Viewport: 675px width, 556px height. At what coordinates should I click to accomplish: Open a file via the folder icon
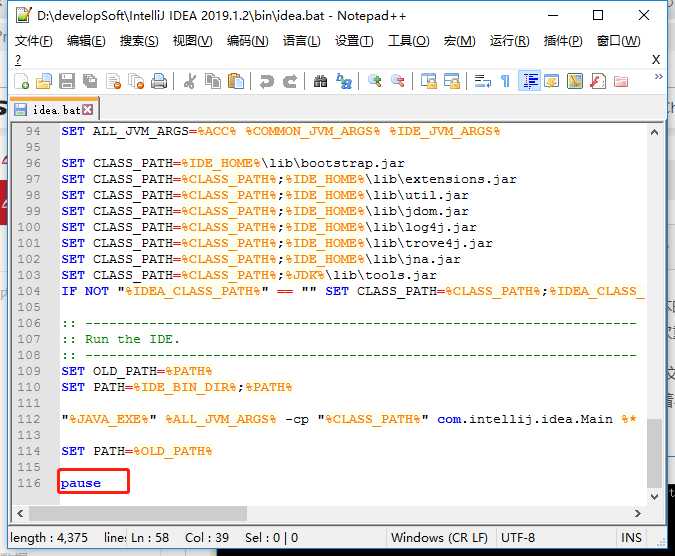[x=44, y=81]
